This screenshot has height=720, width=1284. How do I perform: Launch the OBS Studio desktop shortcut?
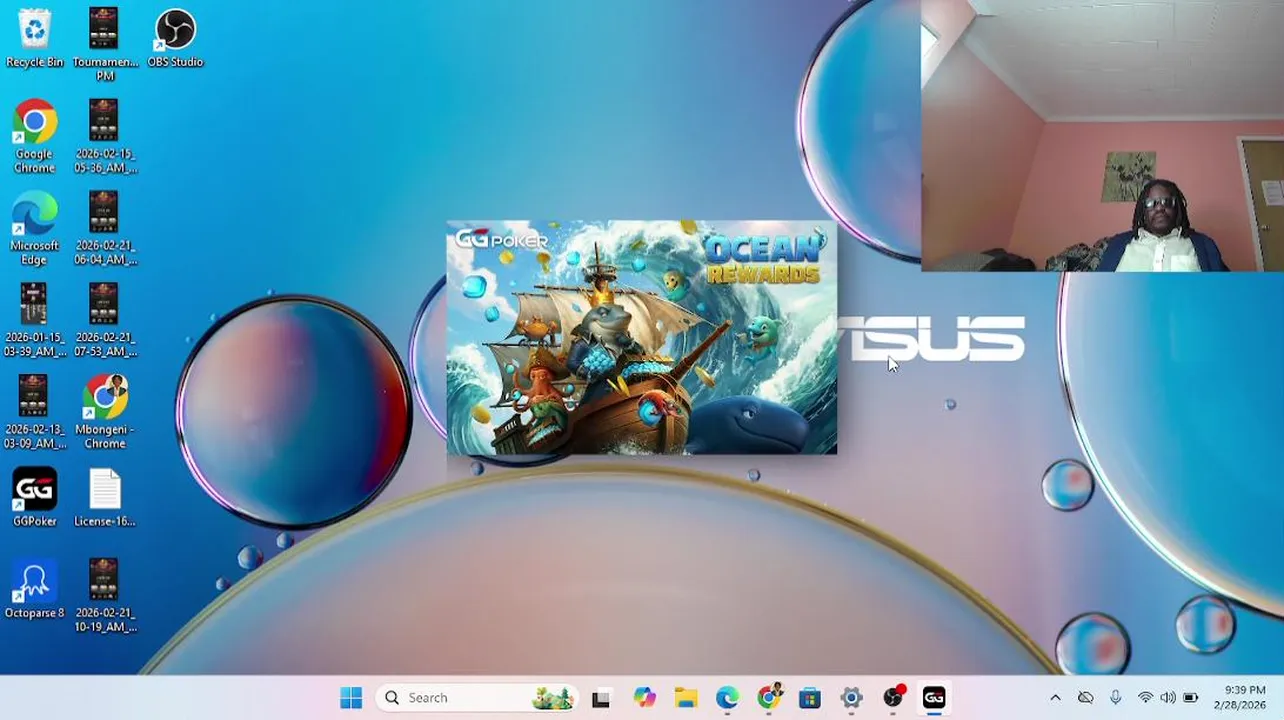coord(175,38)
